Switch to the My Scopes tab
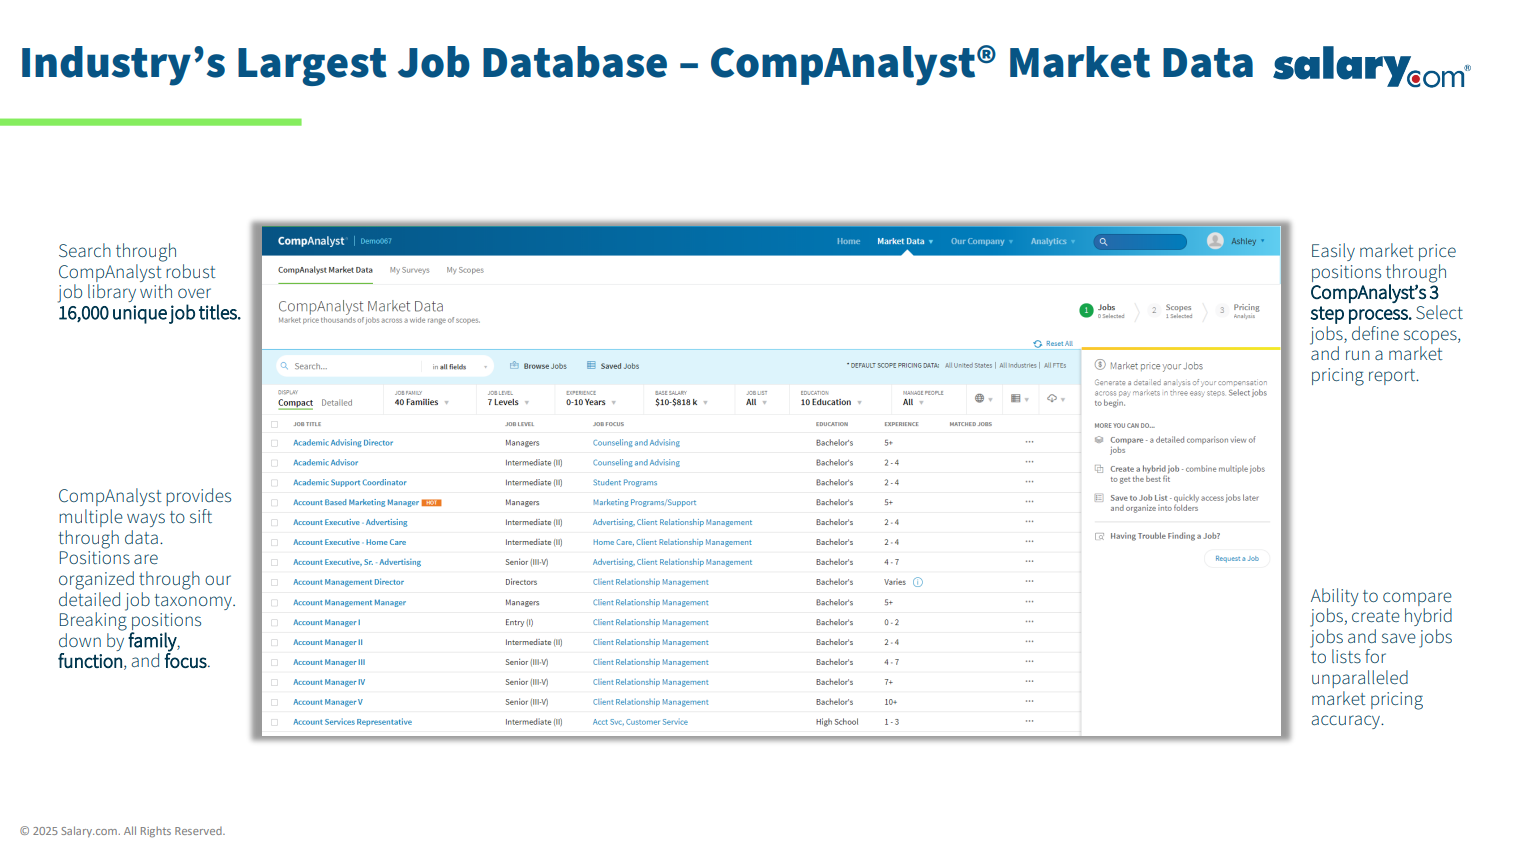The image size is (1519, 847). 465,270
